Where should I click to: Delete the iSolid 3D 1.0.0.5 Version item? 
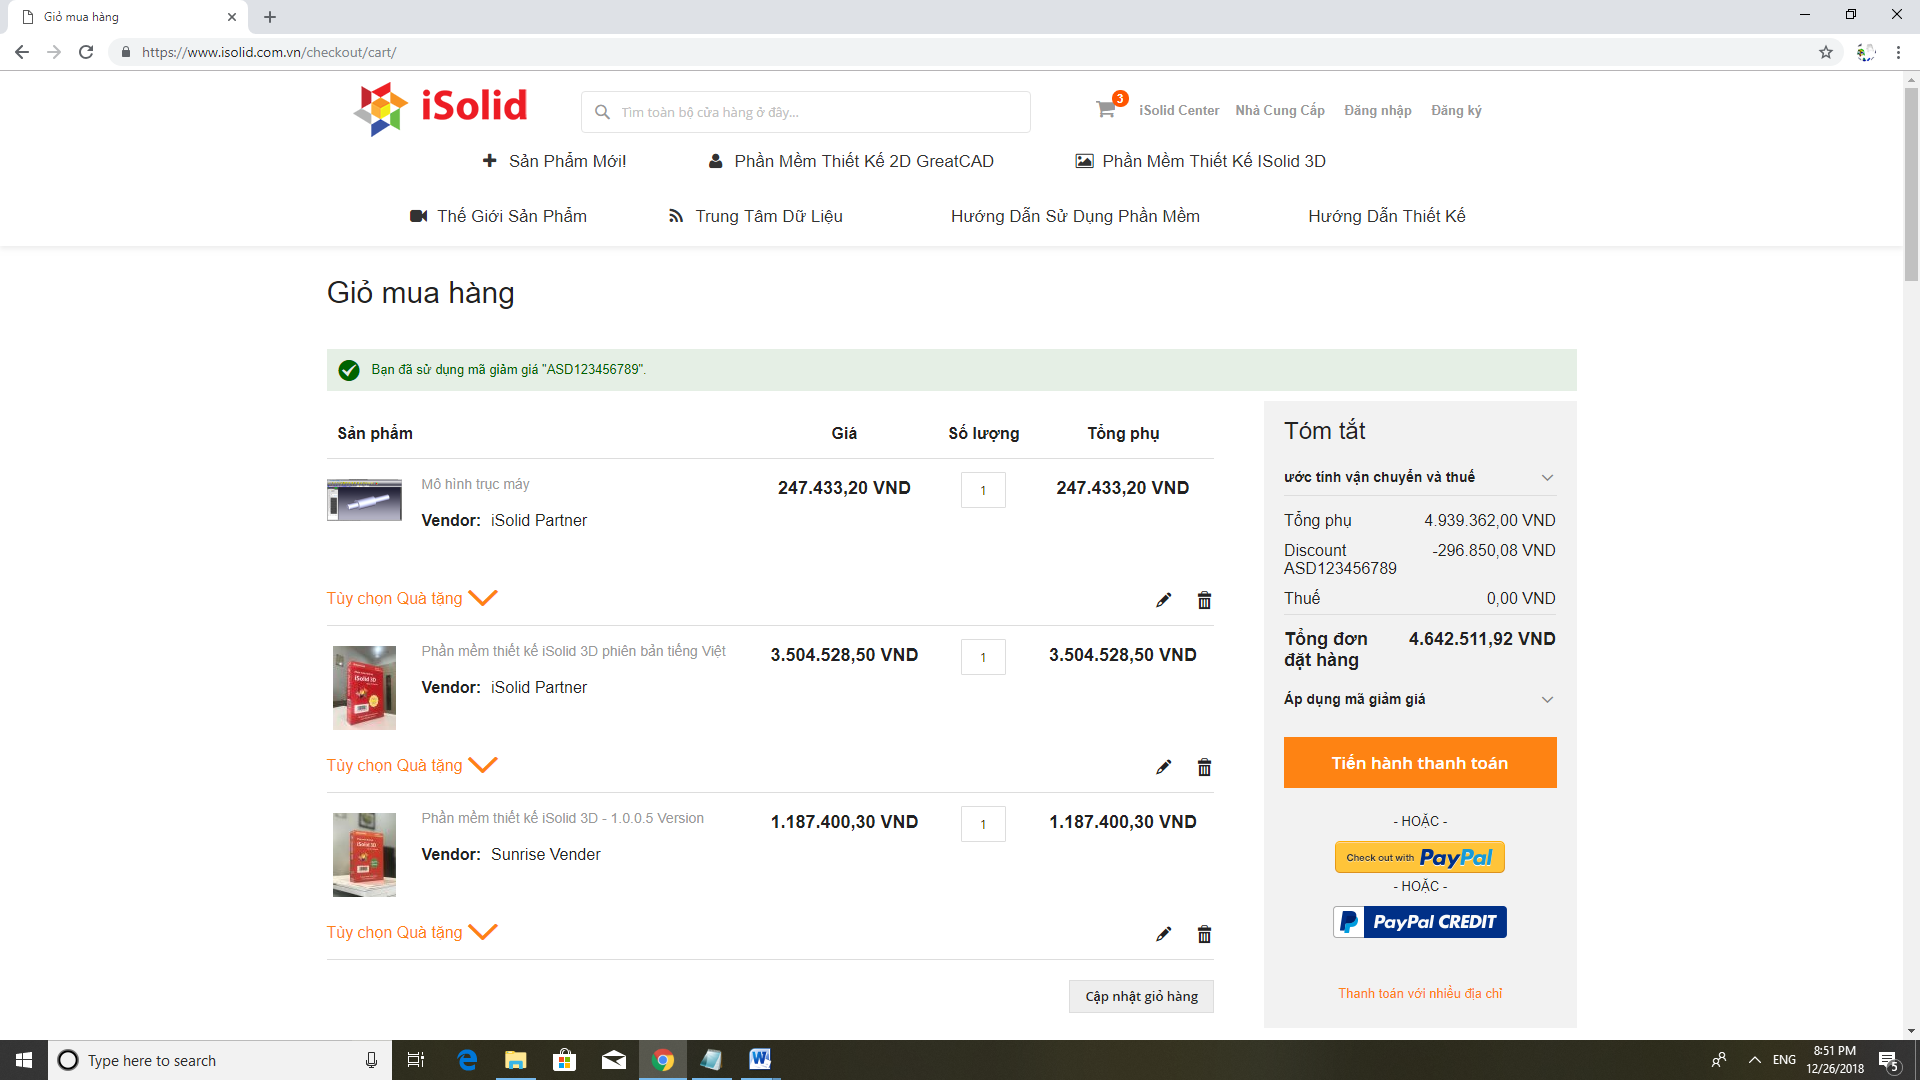click(1204, 934)
